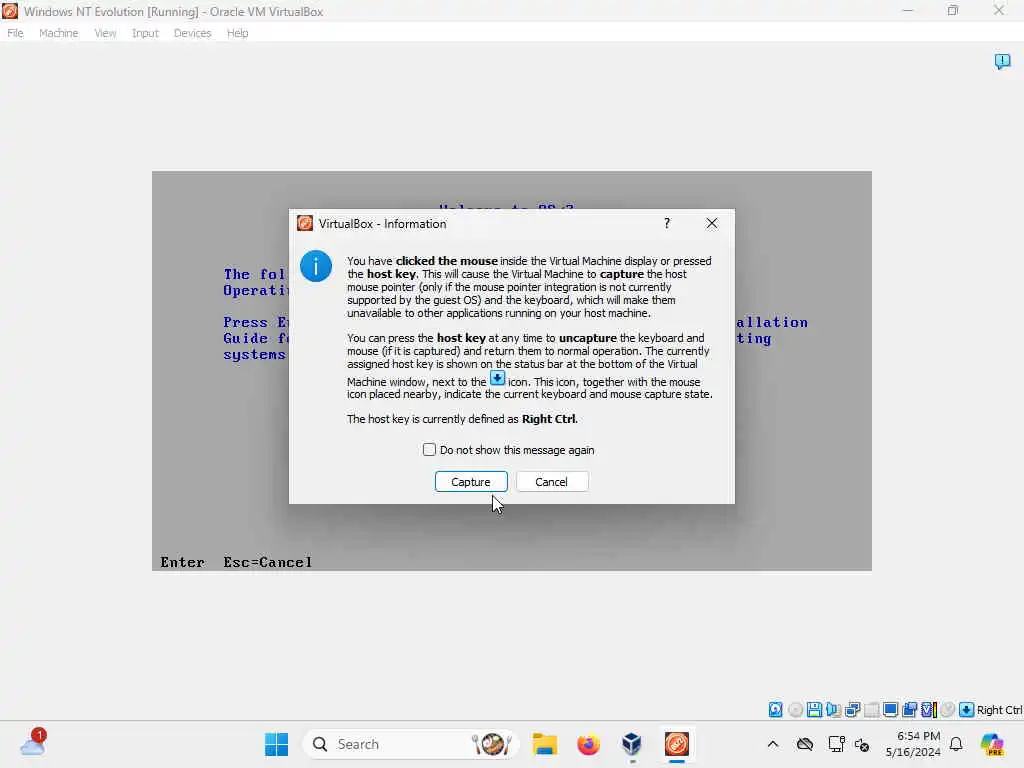The width and height of the screenshot is (1024, 768).
Task: Click the VirtualBox icon in the main window title bar
Action: point(10,11)
